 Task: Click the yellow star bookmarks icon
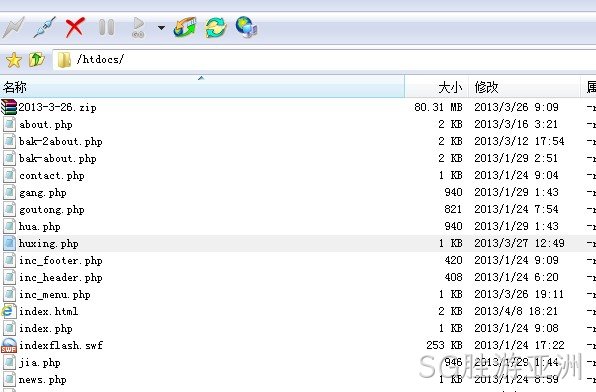[x=14, y=60]
